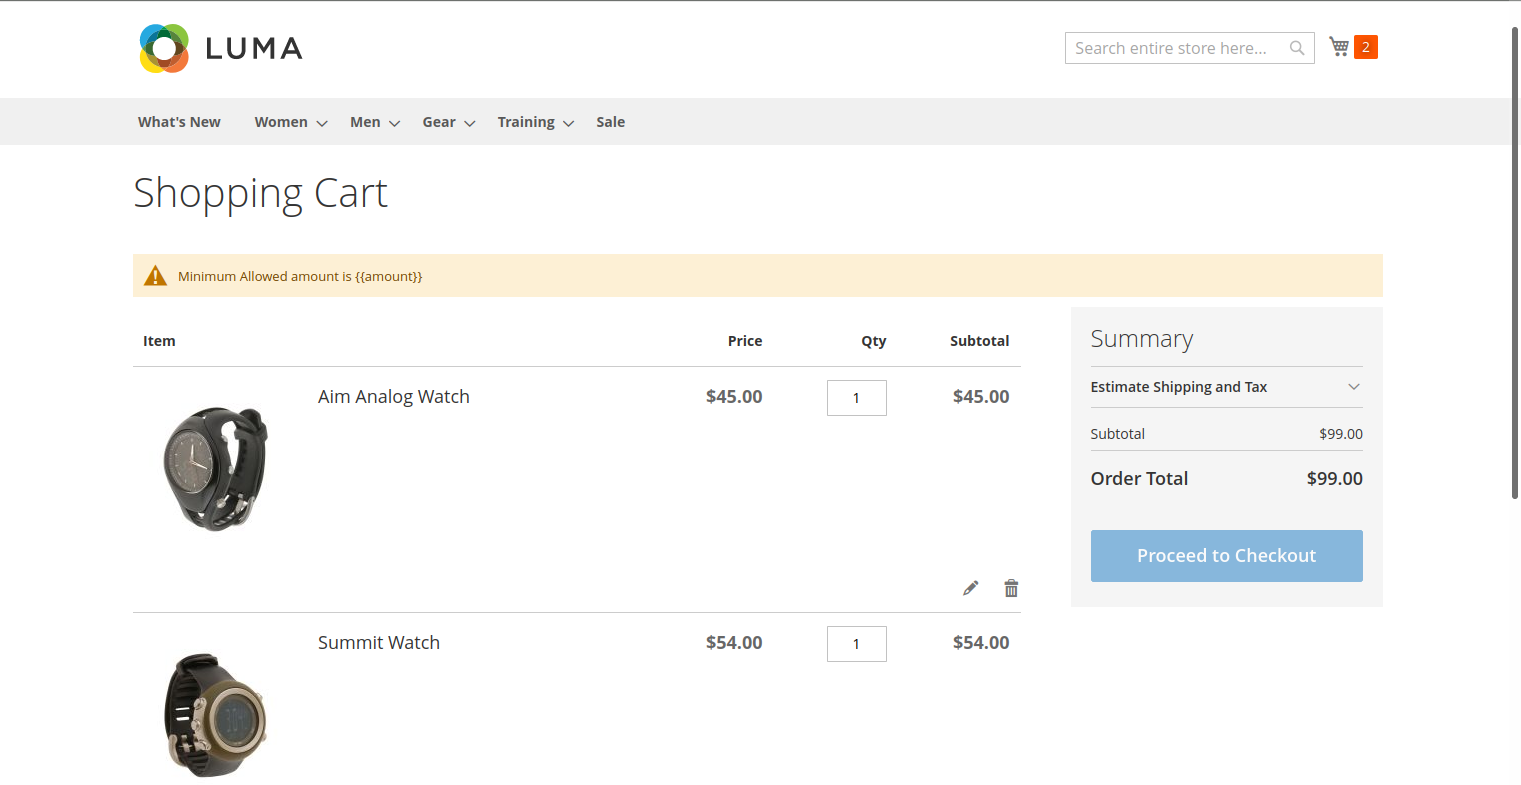Click the warning triangle icon in alert

point(155,276)
